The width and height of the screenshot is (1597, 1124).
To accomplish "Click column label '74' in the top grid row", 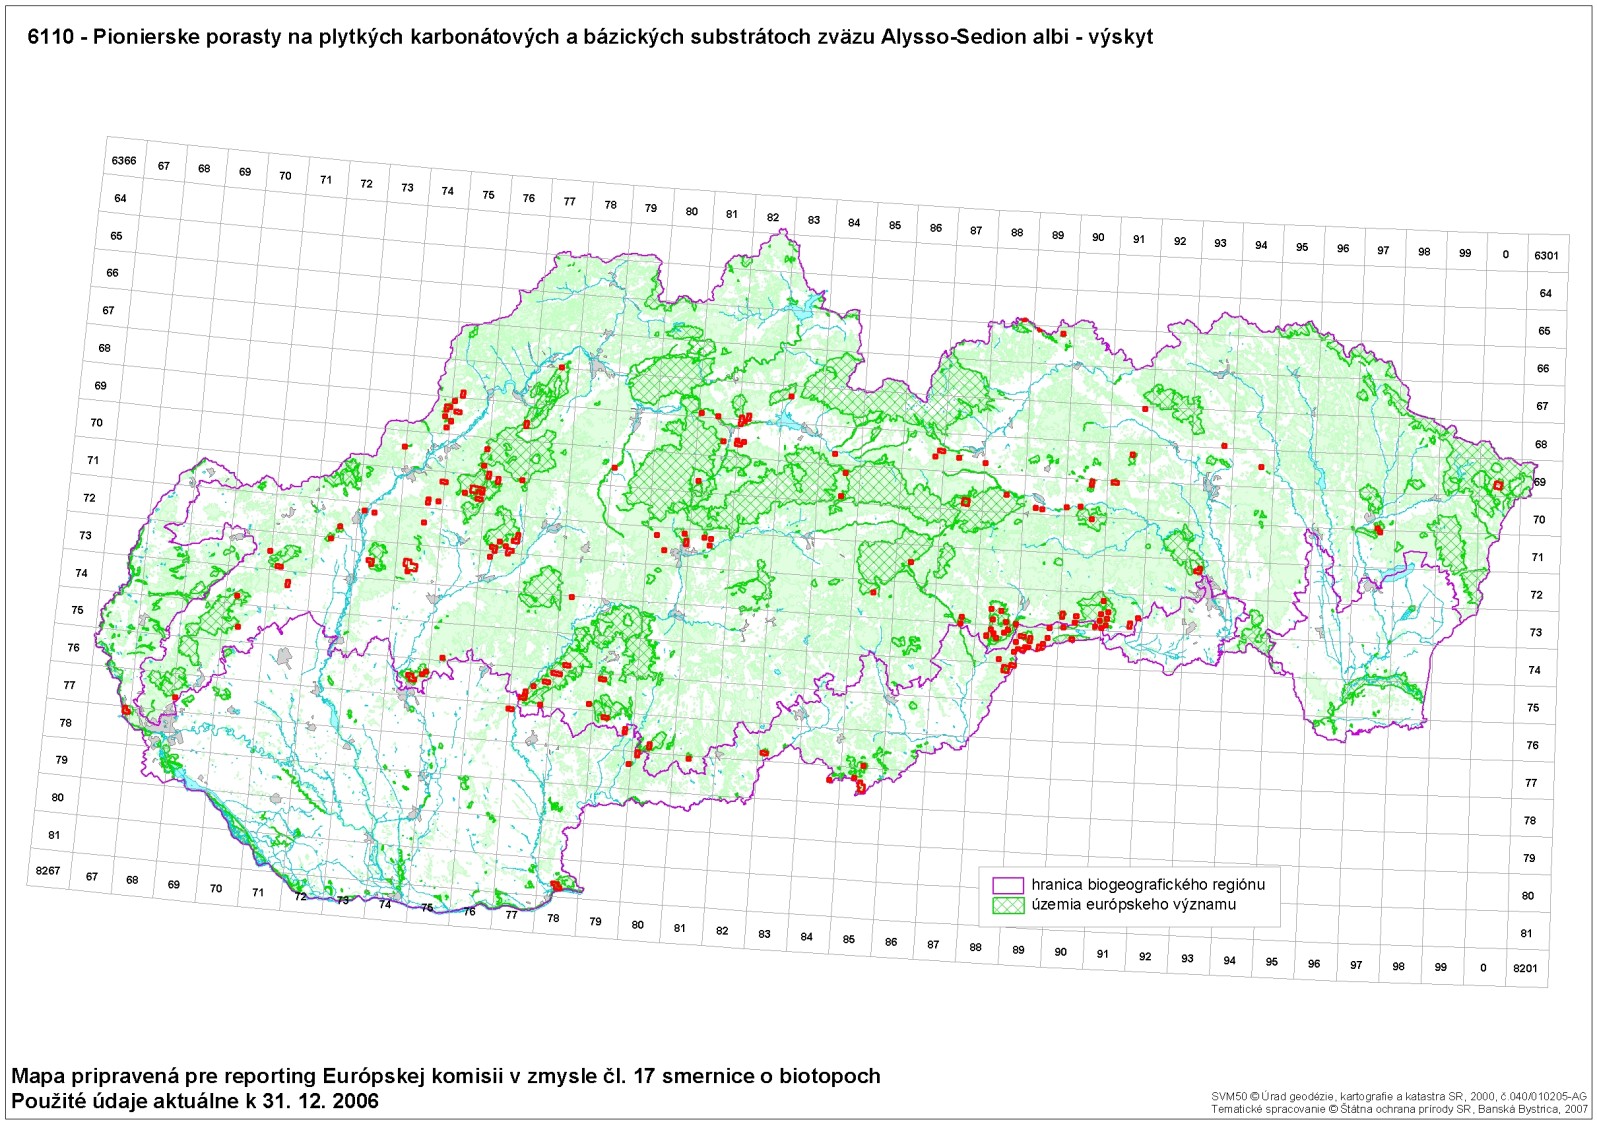I will click(448, 192).
